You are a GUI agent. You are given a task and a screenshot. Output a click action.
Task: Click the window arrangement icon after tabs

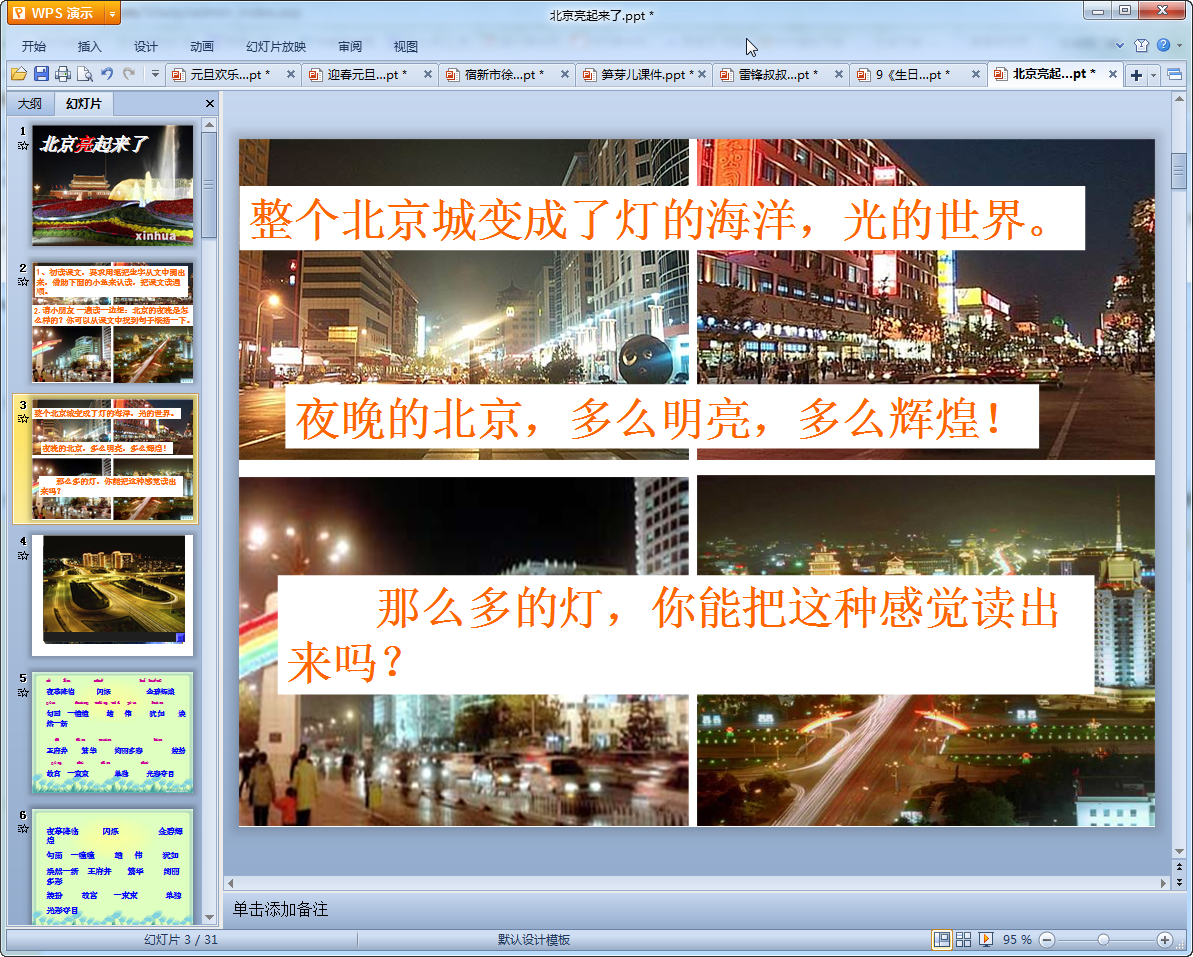[1174, 75]
